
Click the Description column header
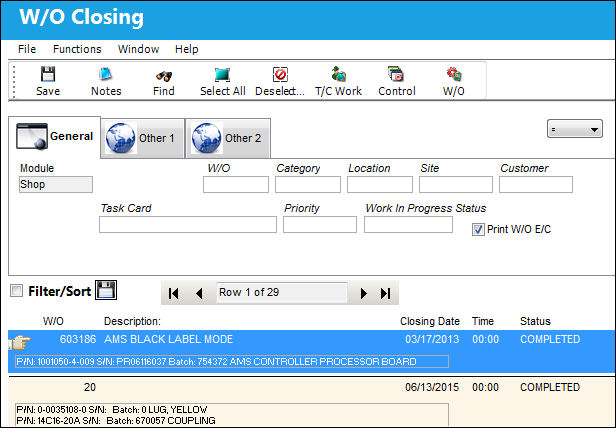[x=132, y=321]
